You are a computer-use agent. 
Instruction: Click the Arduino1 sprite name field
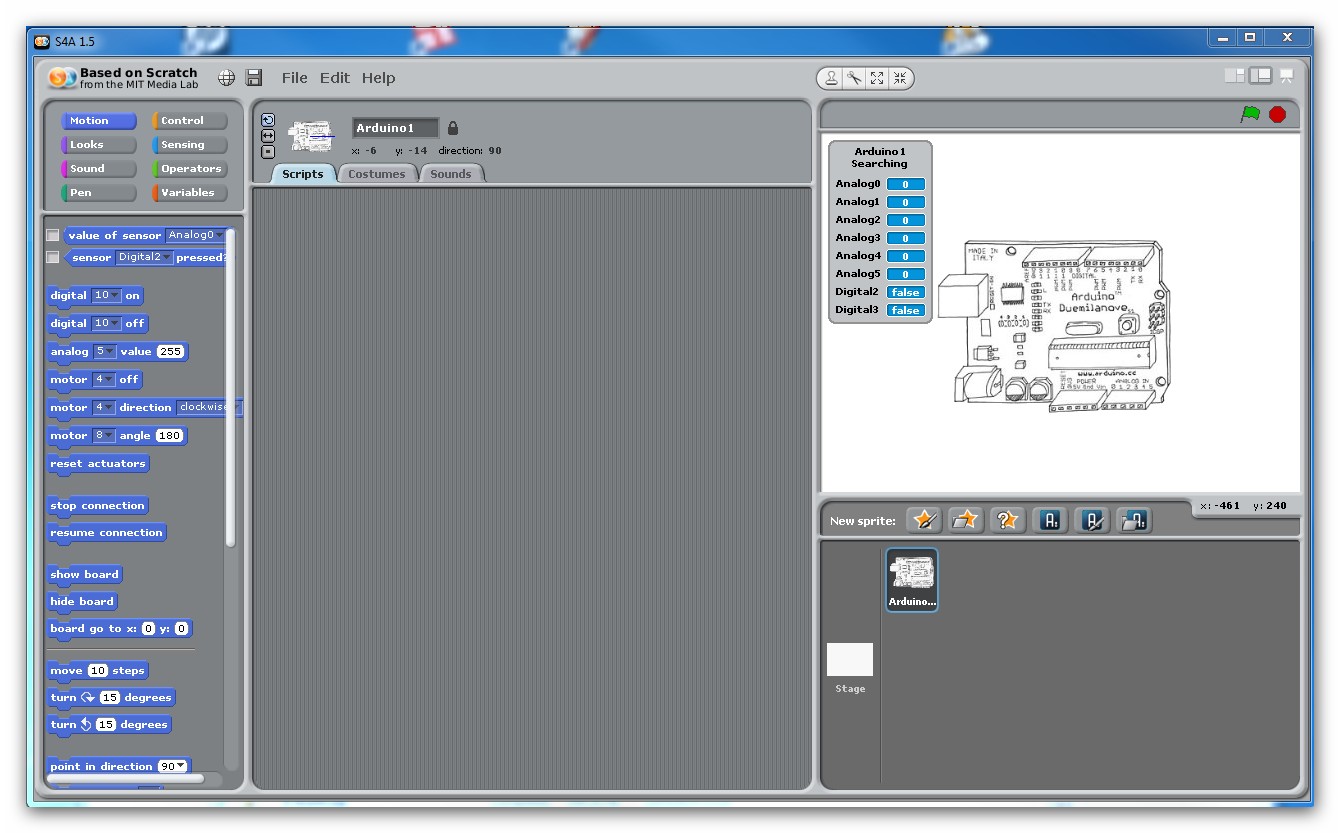coord(396,128)
